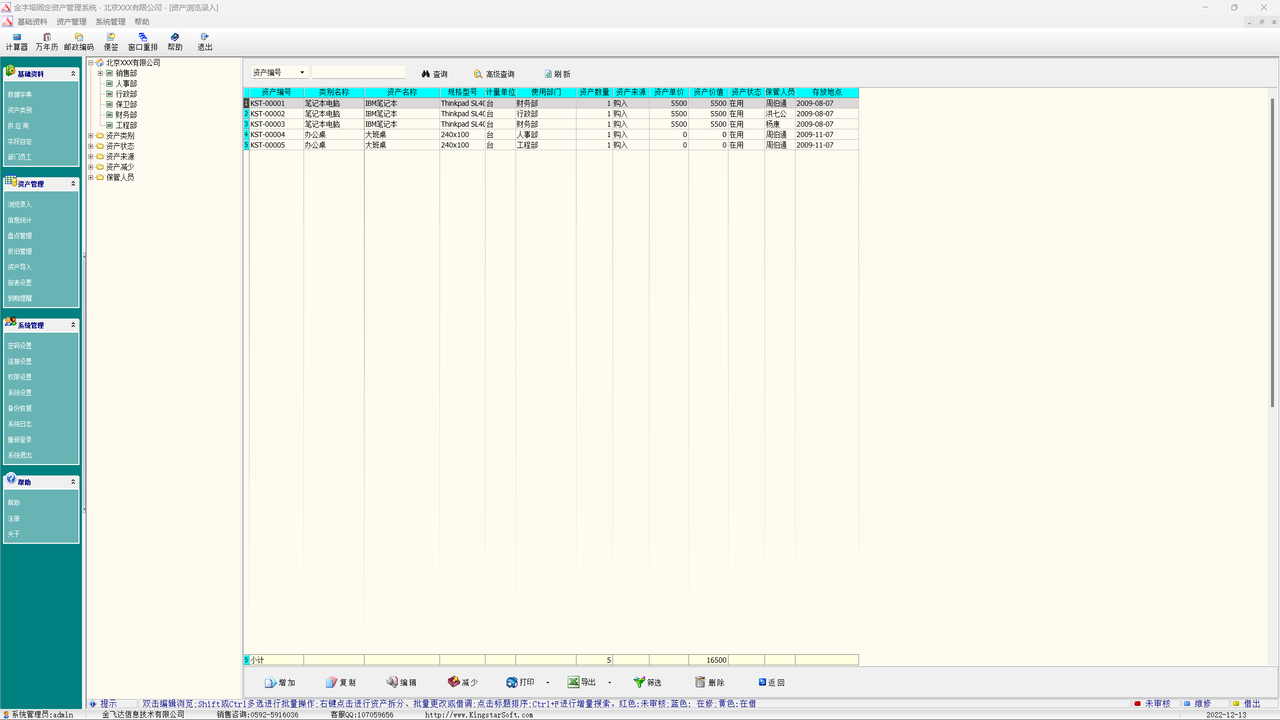Open the 系统管理 menu

[110, 21]
